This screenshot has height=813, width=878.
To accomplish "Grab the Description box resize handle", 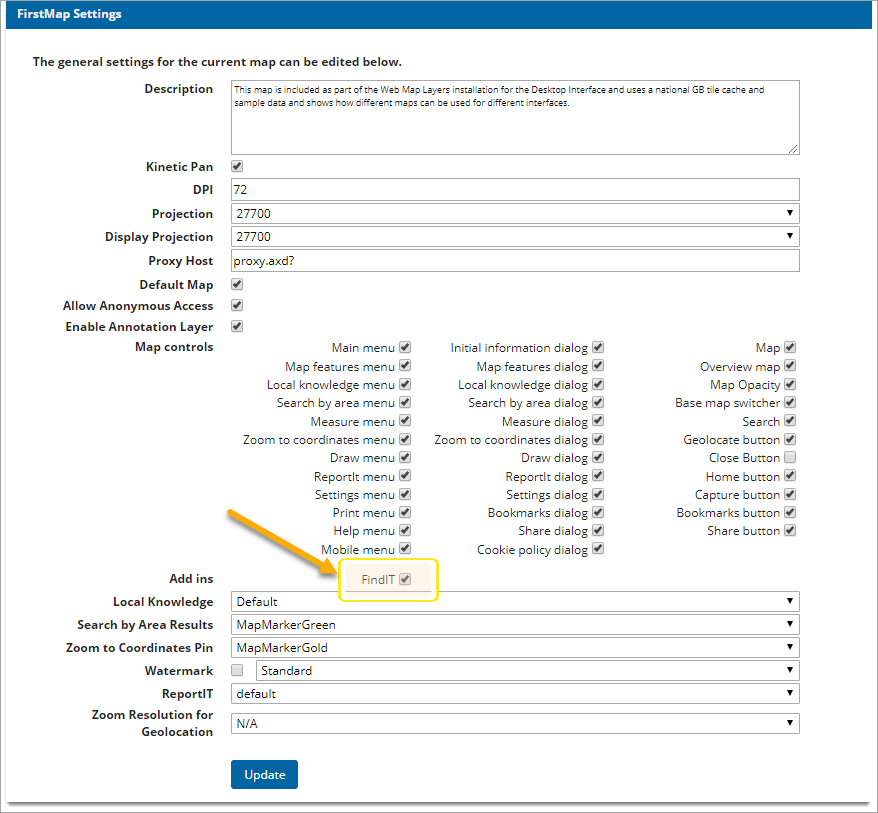I will click(x=793, y=149).
